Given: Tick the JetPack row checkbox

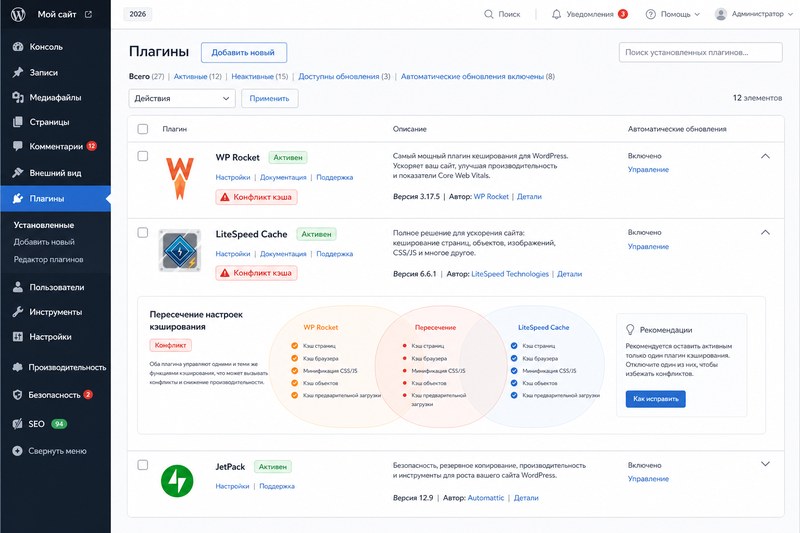Looking at the screenshot, I should 143,465.
